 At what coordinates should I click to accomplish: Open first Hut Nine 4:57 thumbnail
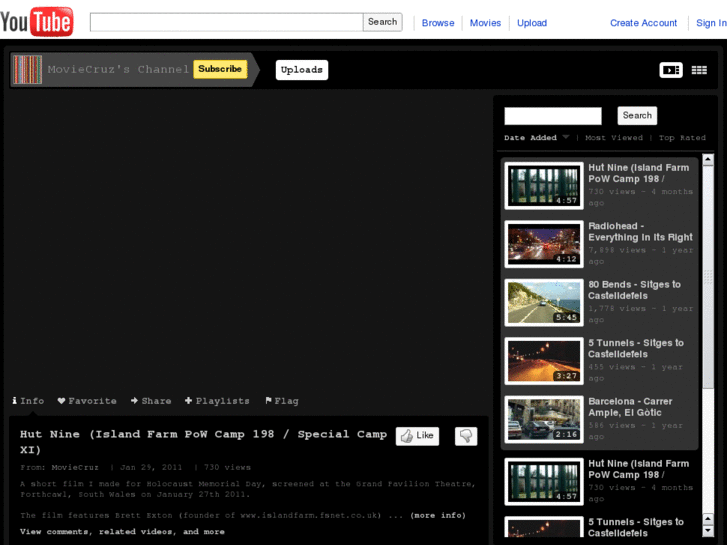pos(544,186)
